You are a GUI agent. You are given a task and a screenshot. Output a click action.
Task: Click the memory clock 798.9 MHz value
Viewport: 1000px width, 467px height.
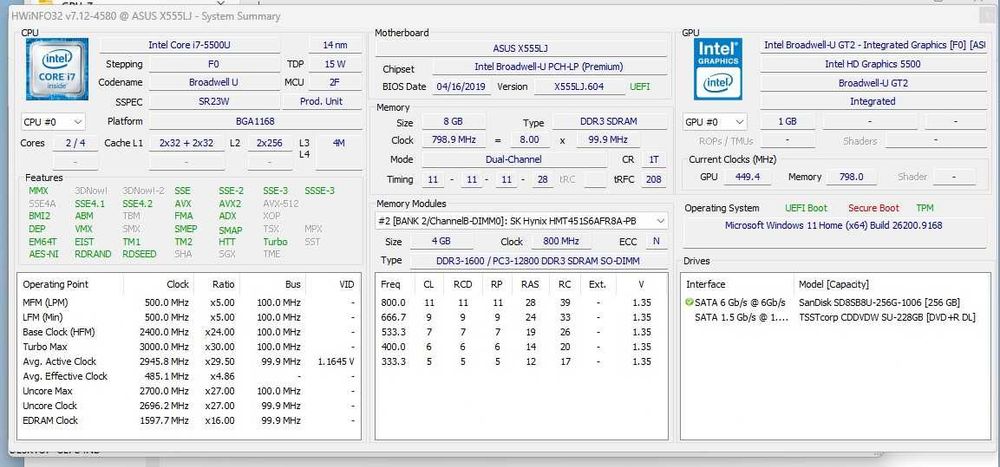452,140
